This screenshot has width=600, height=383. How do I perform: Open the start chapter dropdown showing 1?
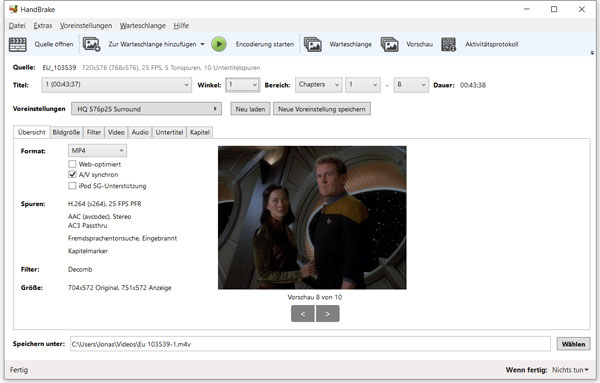point(363,85)
